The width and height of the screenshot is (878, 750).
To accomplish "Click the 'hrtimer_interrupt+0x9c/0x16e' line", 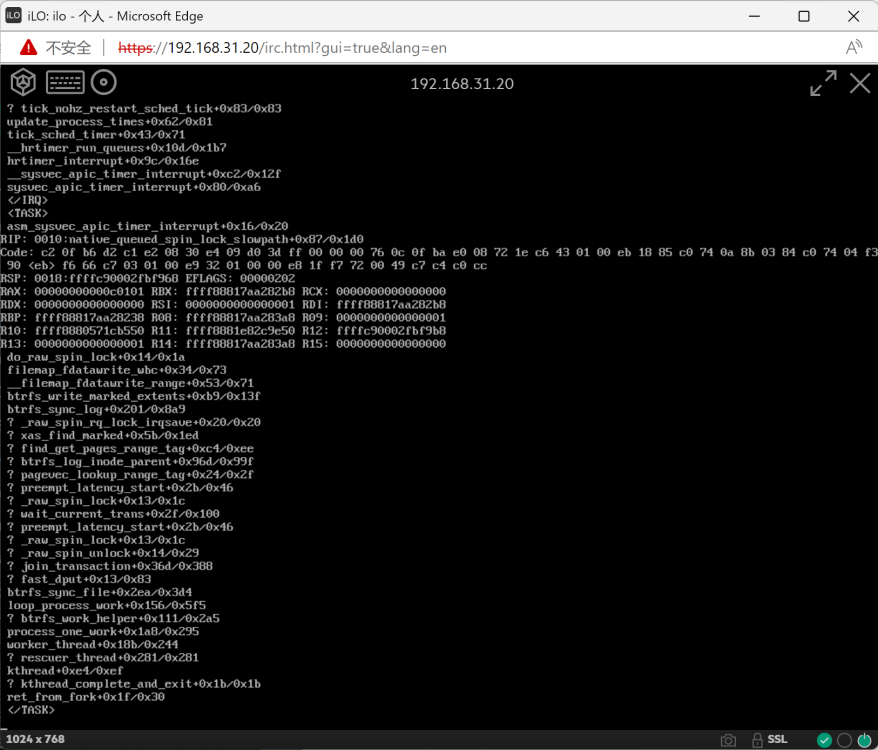I will click(103, 161).
